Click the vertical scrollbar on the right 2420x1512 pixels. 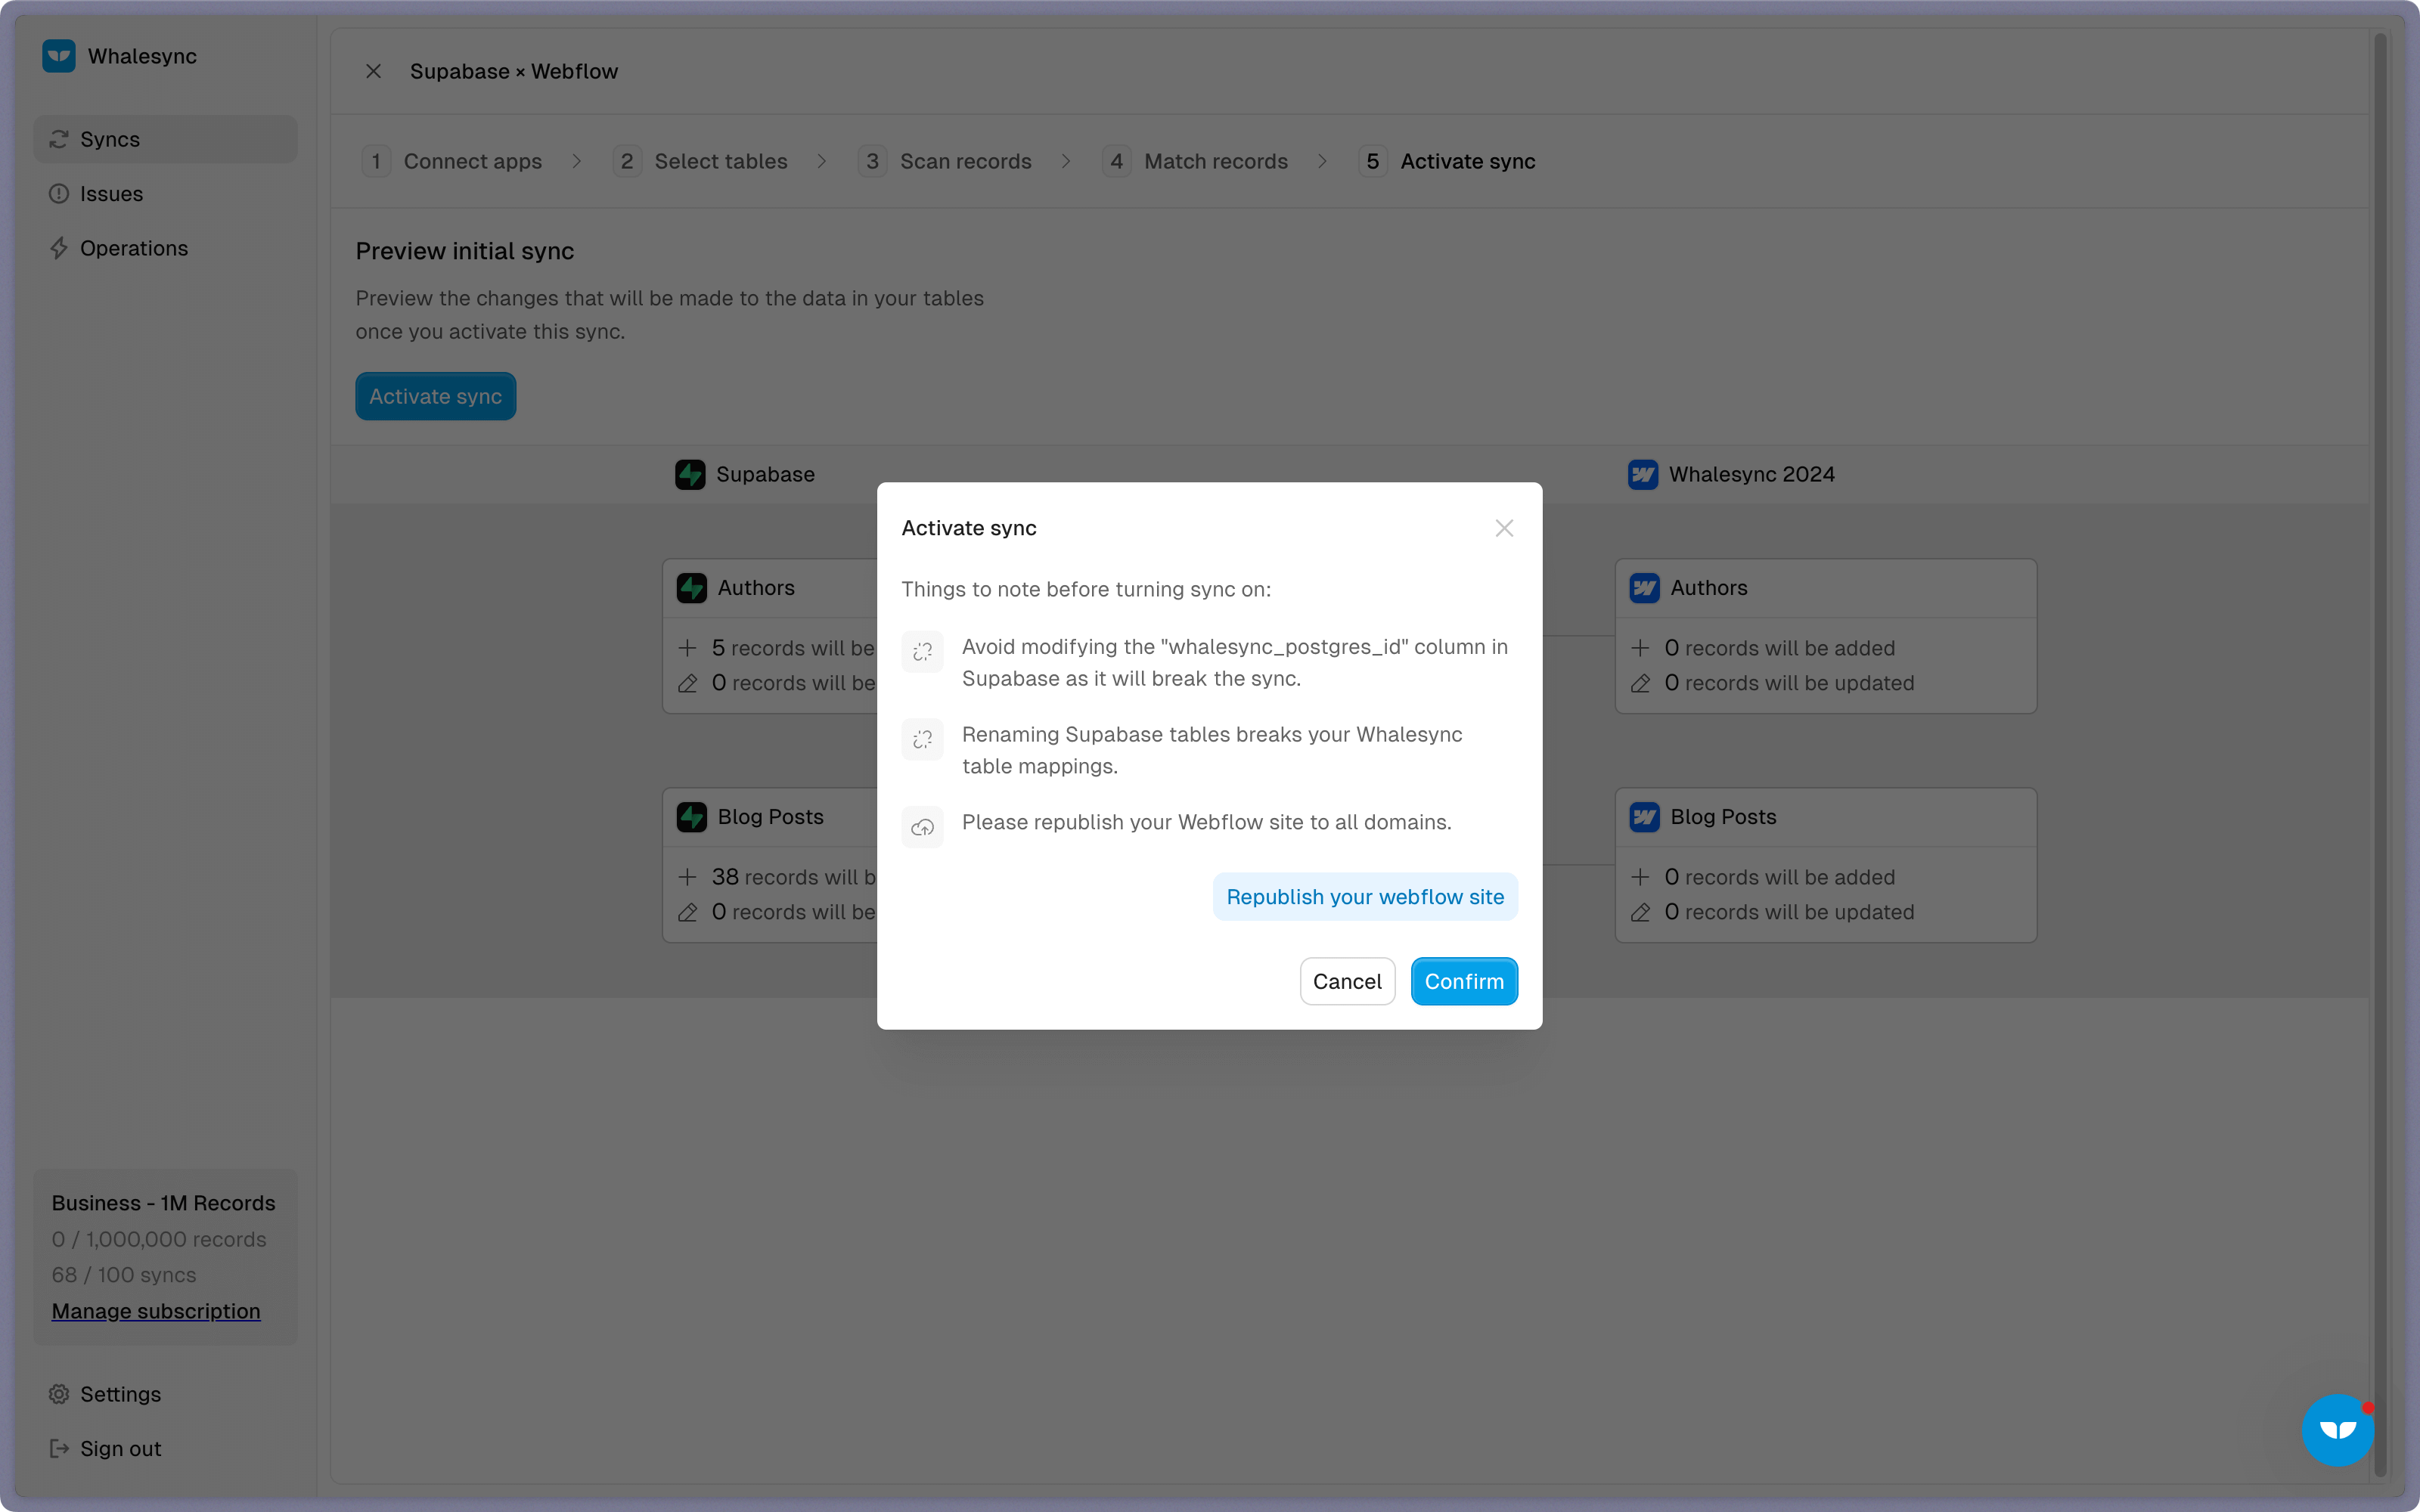pyautogui.click(x=2381, y=755)
